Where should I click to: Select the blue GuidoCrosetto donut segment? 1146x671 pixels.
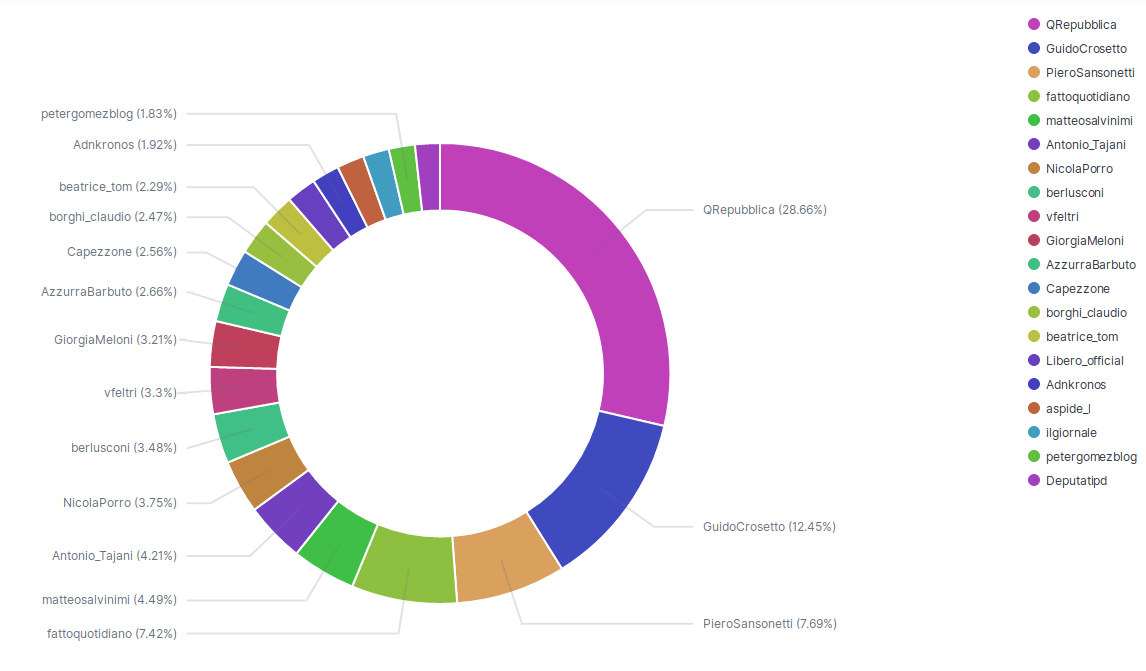coord(598,488)
